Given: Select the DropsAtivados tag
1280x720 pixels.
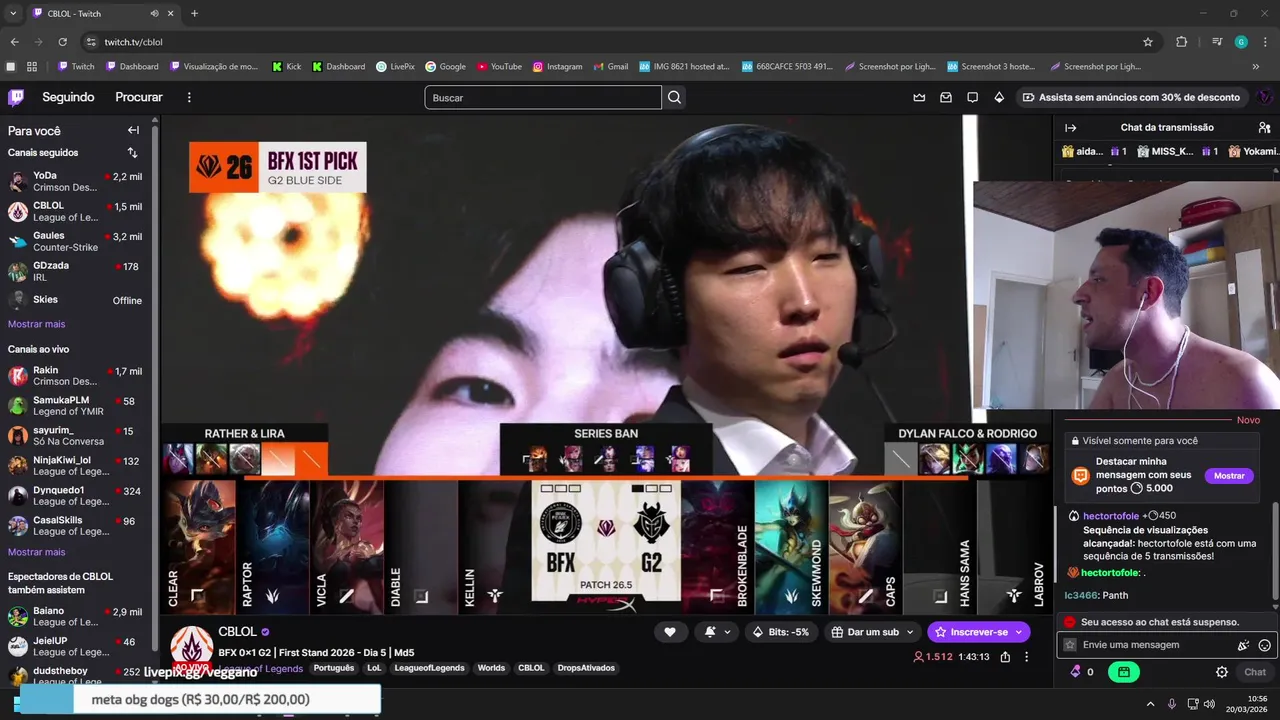Looking at the screenshot, I should [586, 668].
